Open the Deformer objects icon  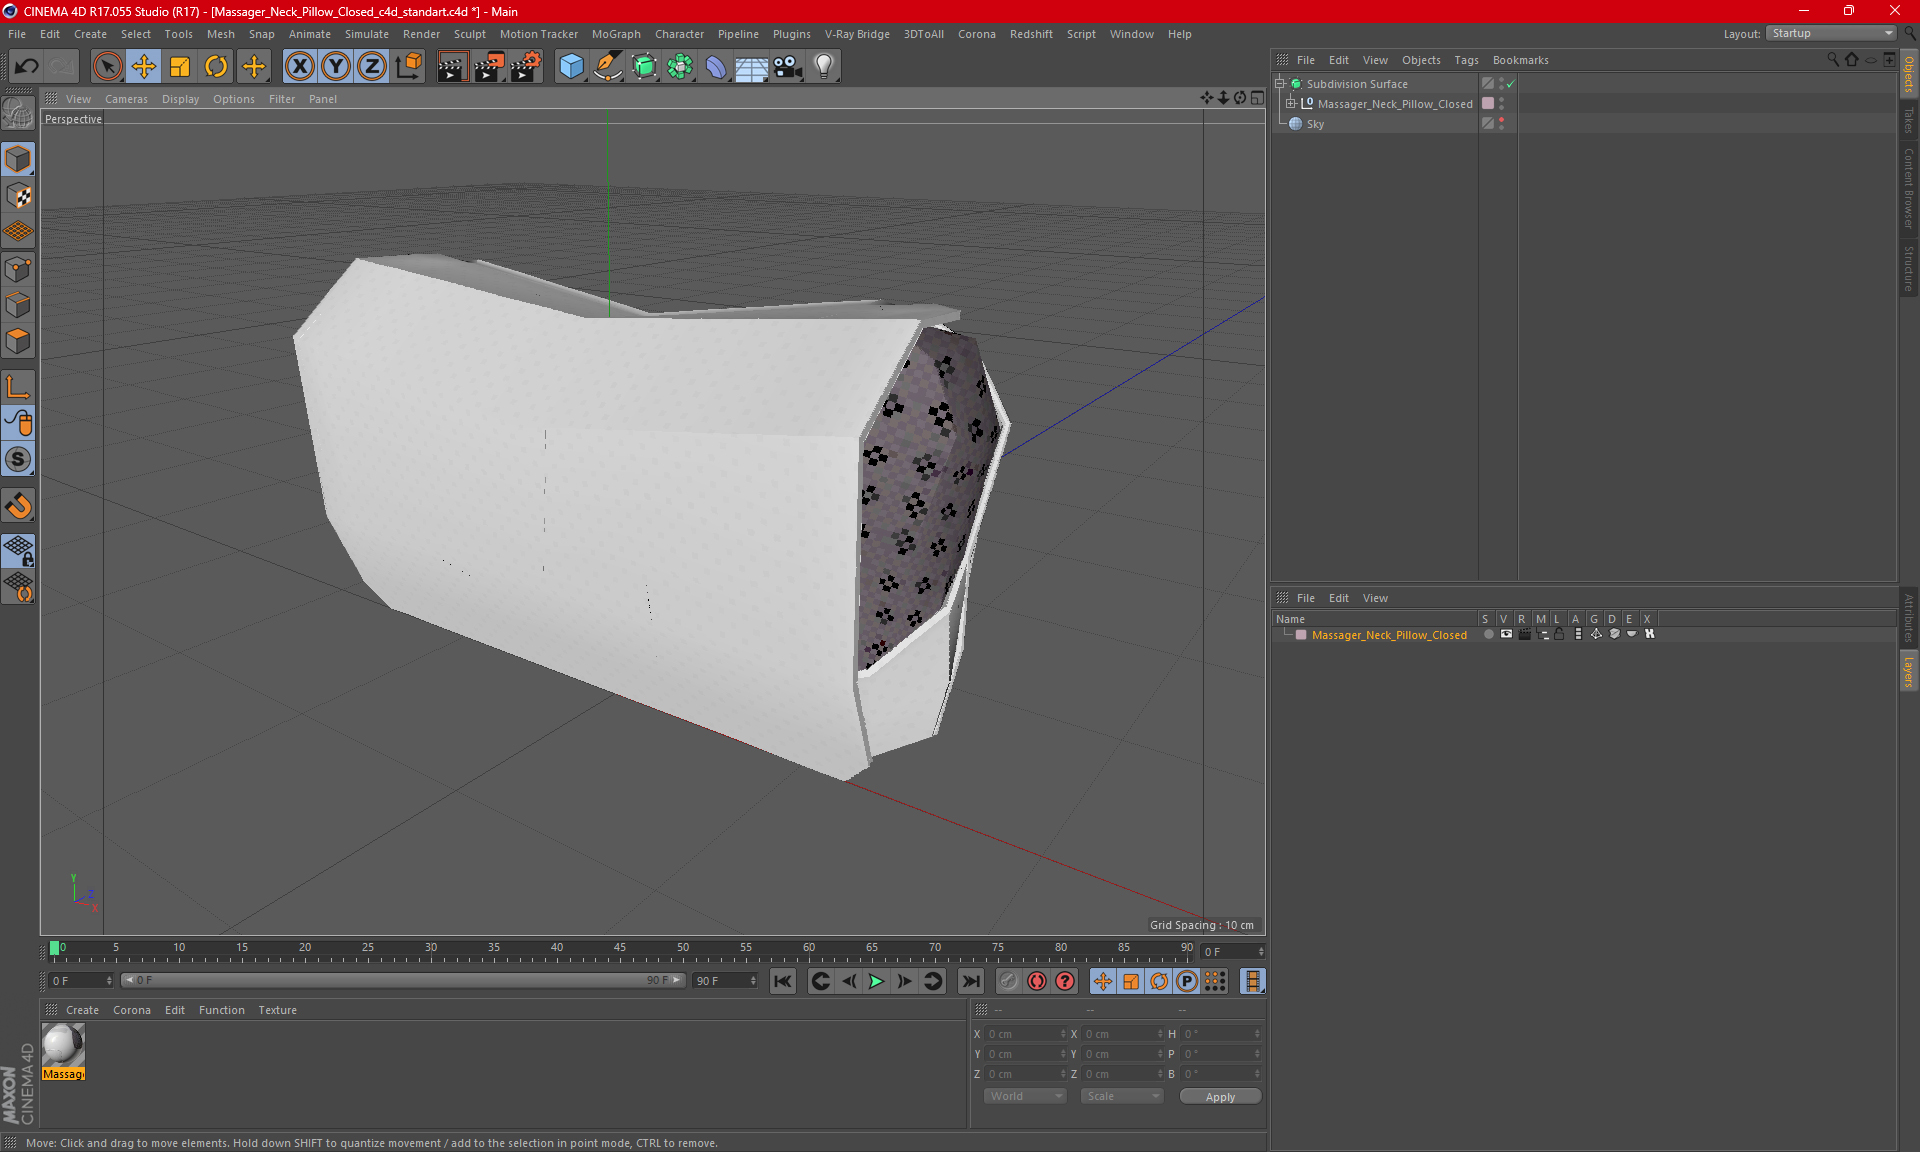point(716,66)
